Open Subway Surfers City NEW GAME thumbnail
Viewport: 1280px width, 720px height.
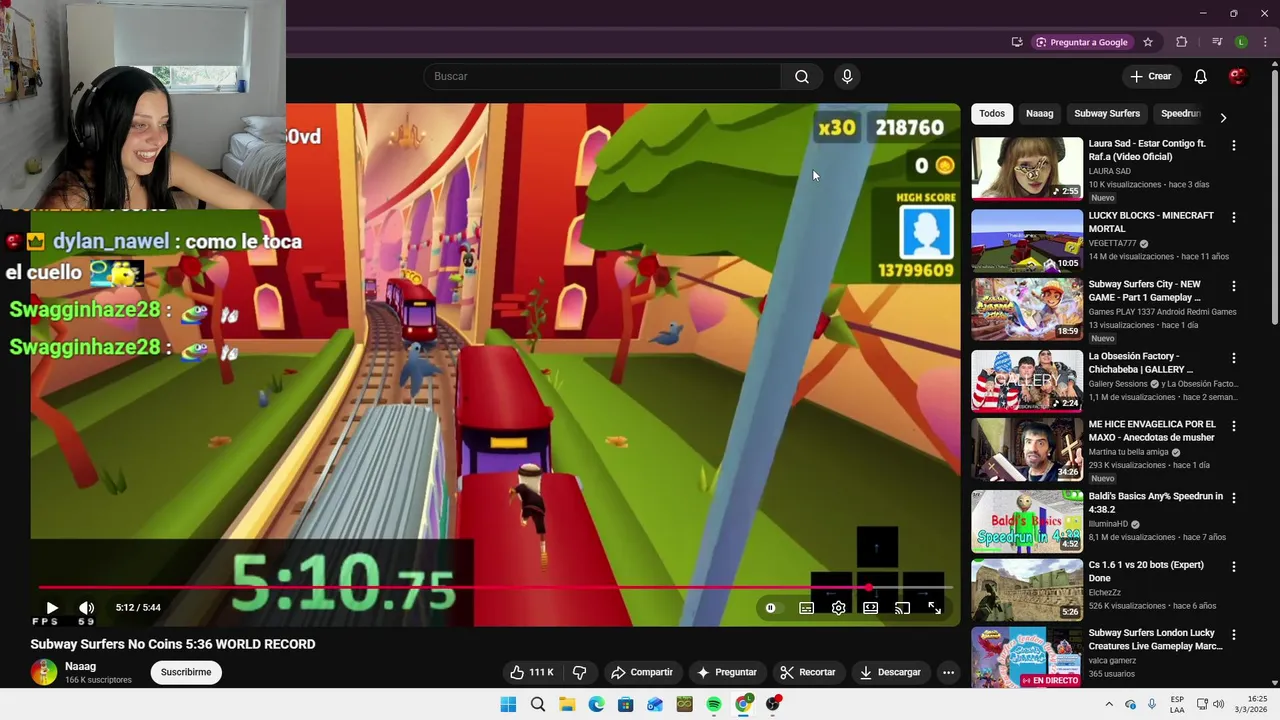1027,309
